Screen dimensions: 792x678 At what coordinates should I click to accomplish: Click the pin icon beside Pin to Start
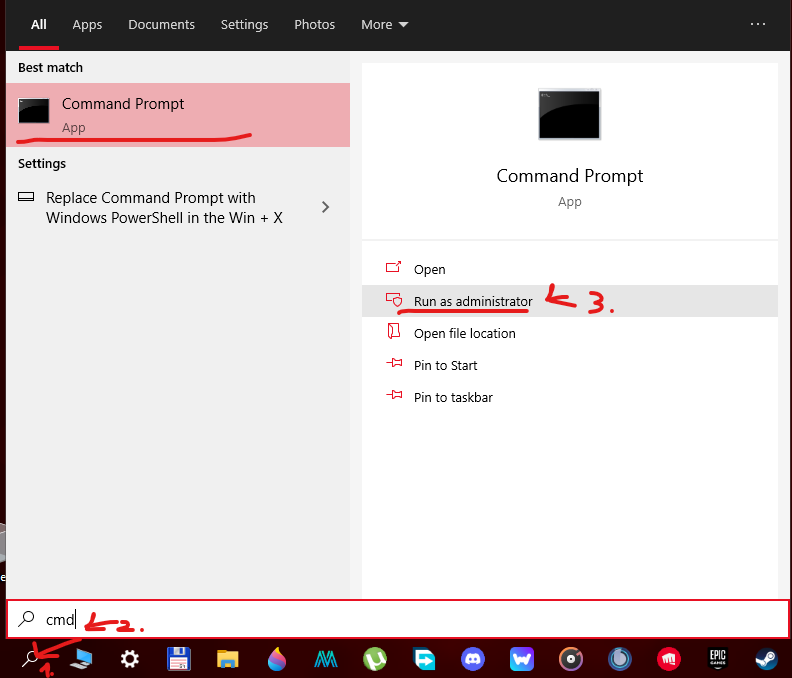click(x=394, y=363)
